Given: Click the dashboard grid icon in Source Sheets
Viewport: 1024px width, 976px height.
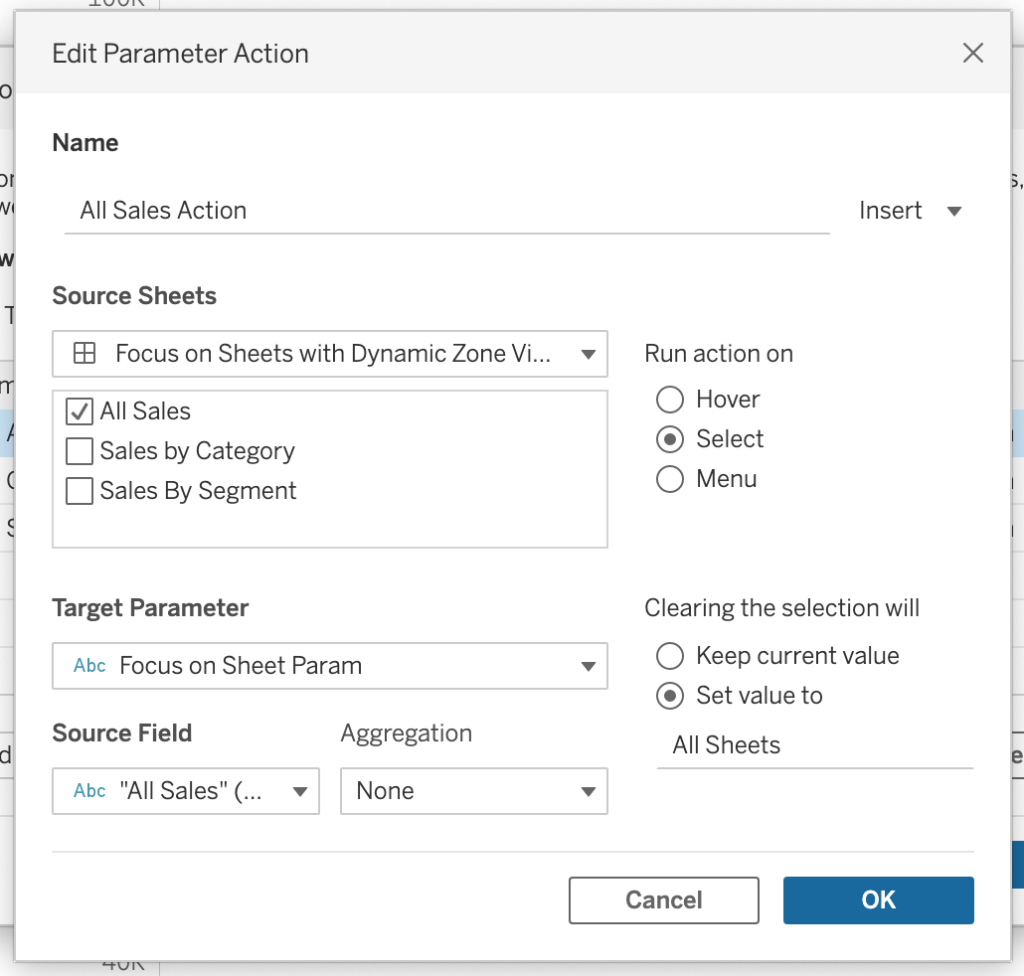Looking at the screenshot, I should (86, 353).
